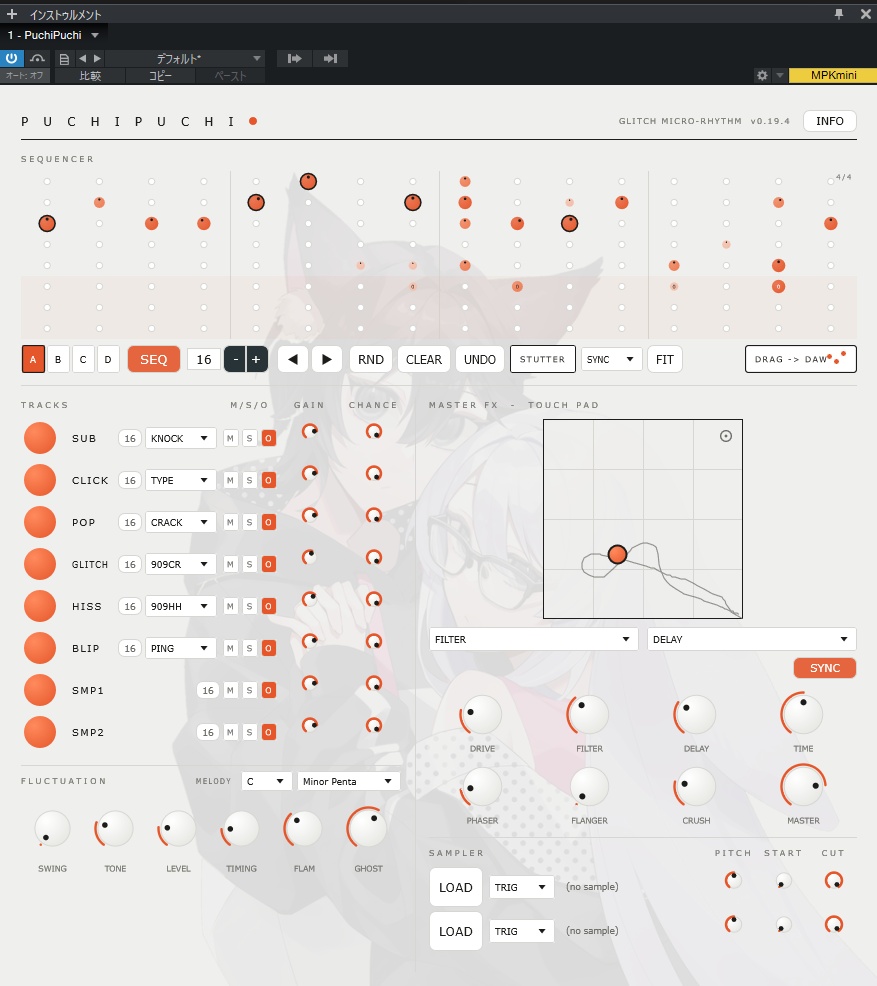Click the touch pad target circle icon
877x986 pixels.
tap(725, 436)
